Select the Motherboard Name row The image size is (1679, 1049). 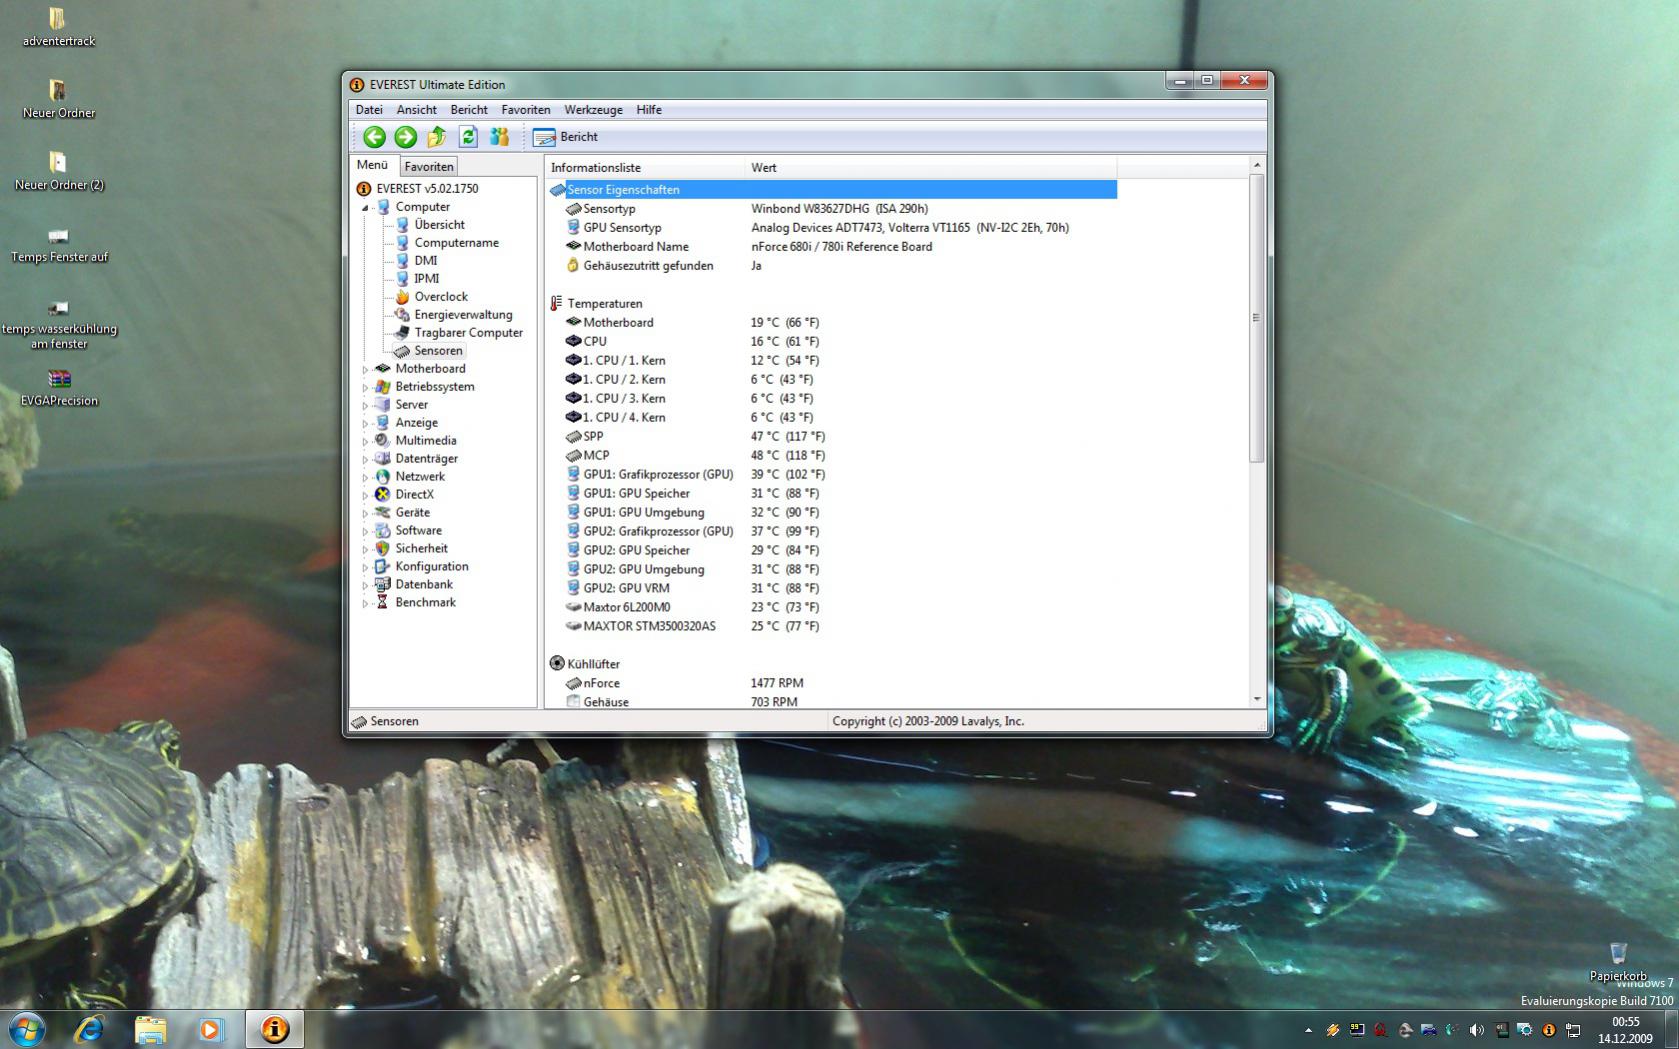click(x=832, y=247)
